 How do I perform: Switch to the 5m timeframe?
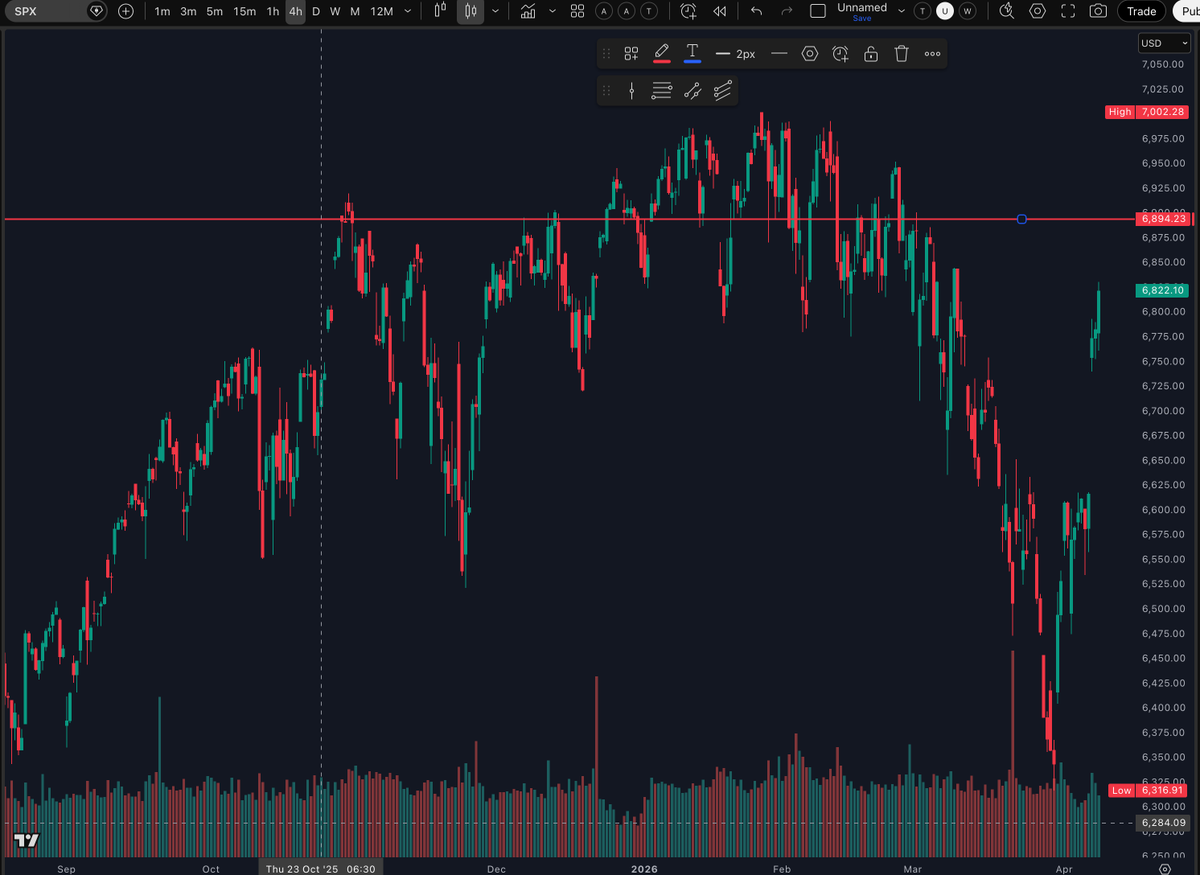[215, 11]
